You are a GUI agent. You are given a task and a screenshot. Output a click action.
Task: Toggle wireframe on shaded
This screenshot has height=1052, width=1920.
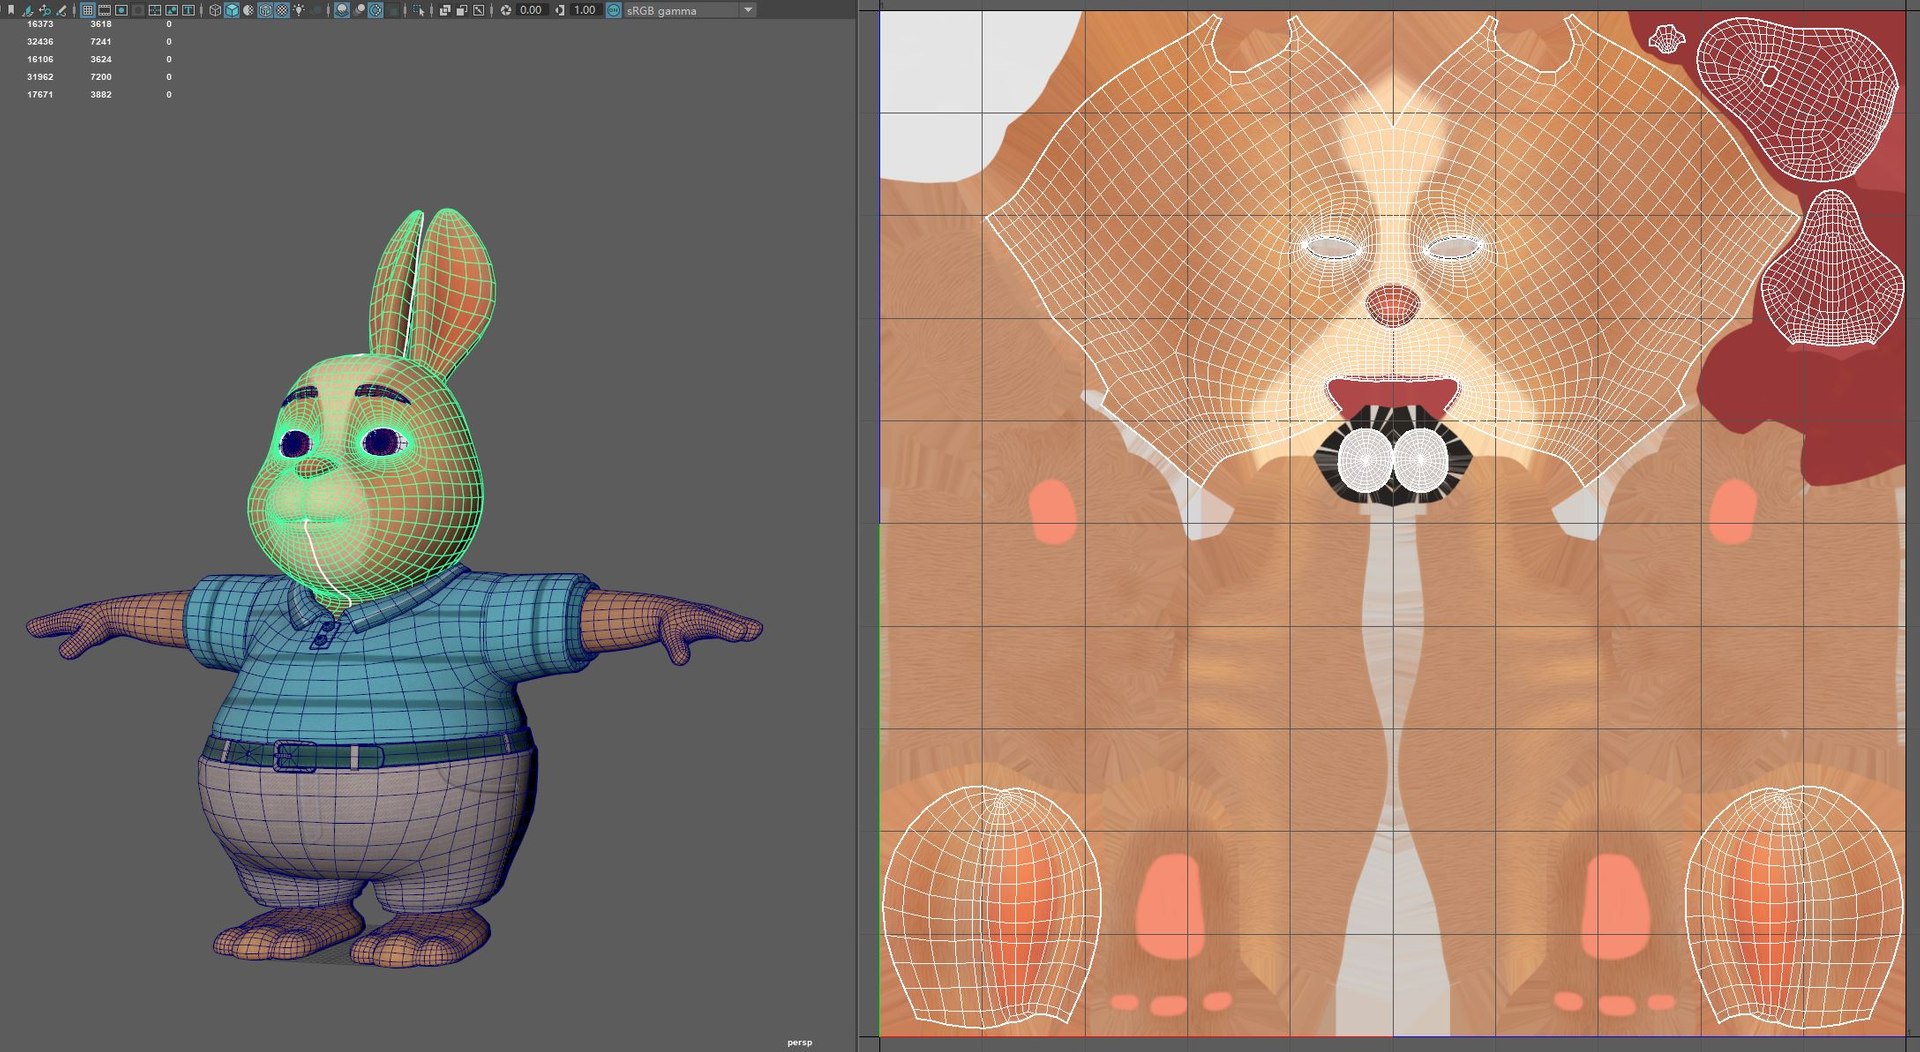tap(265, 10)
